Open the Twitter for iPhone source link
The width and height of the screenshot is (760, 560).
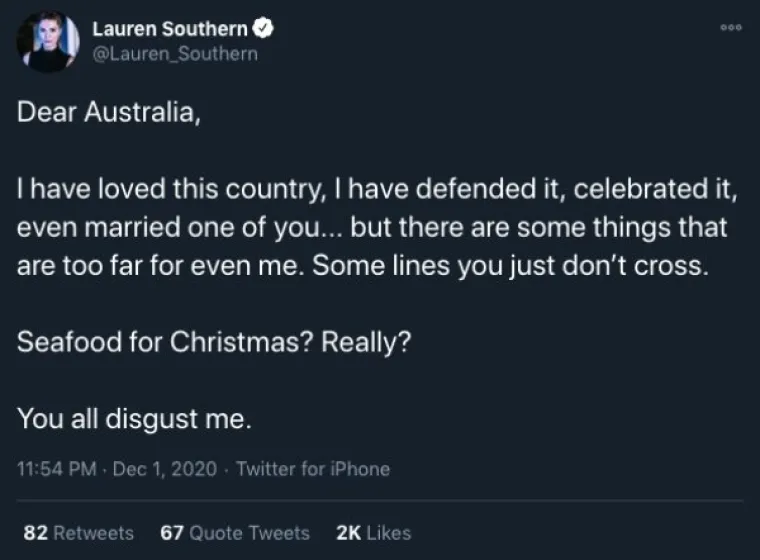coord(313,468)
